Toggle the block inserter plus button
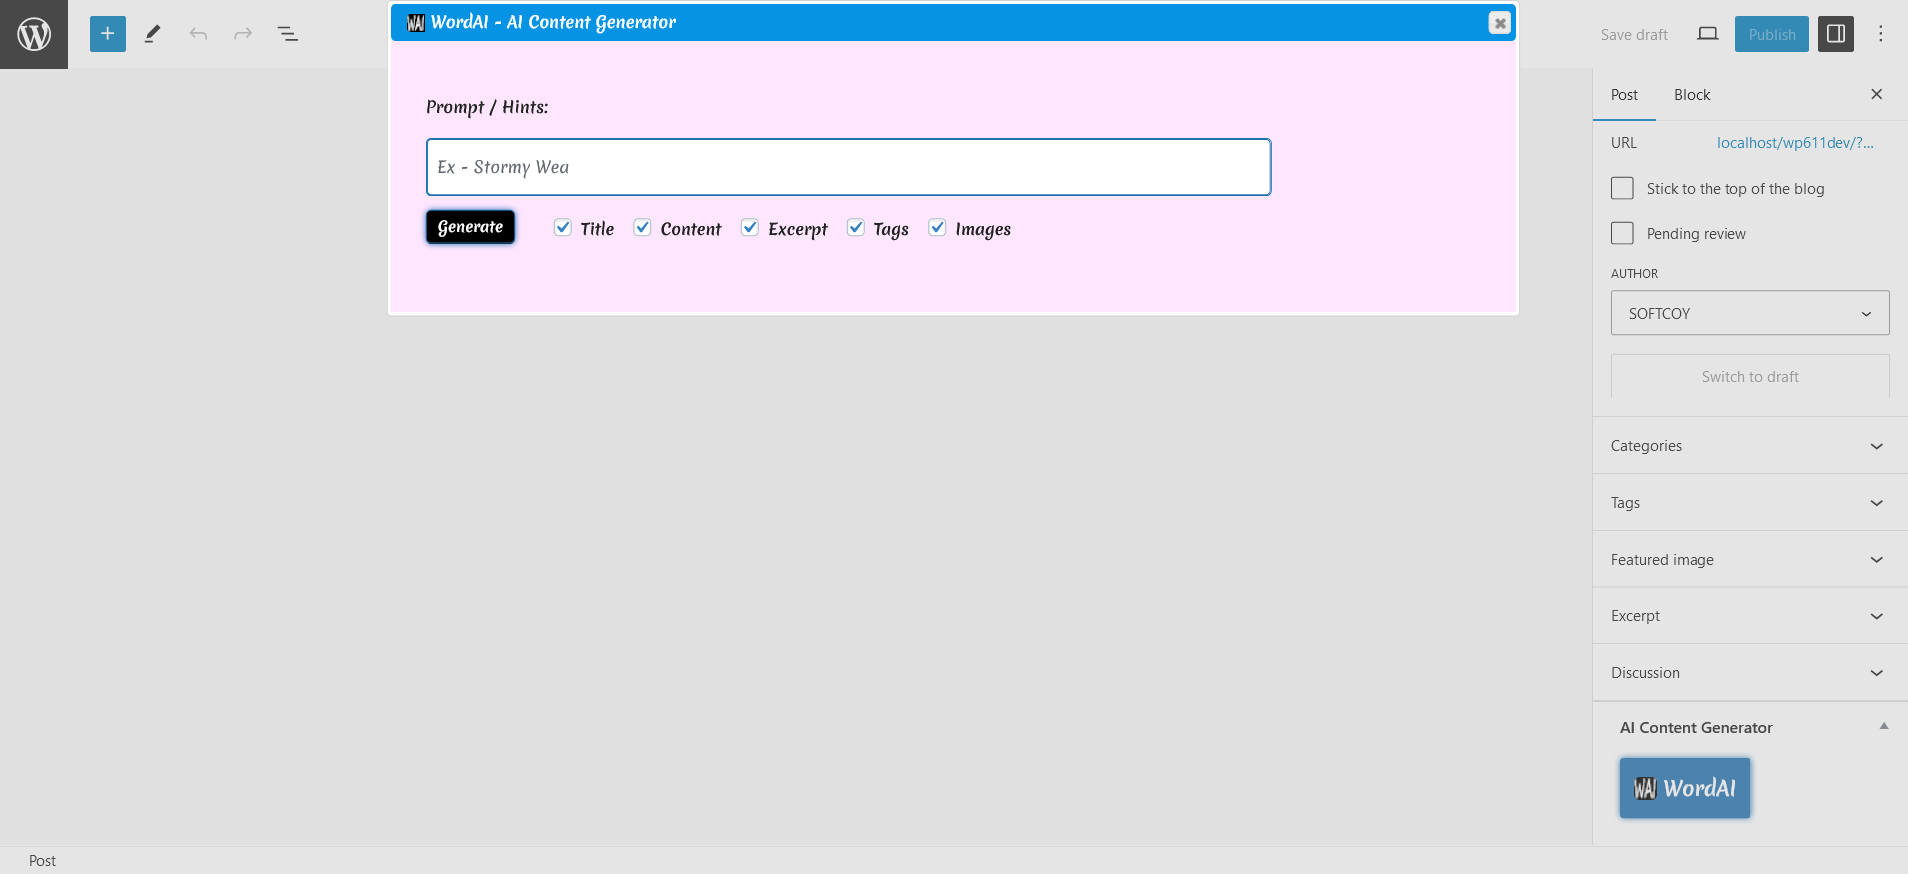The height and width of the screenshot is (874, 1908). 108,34
